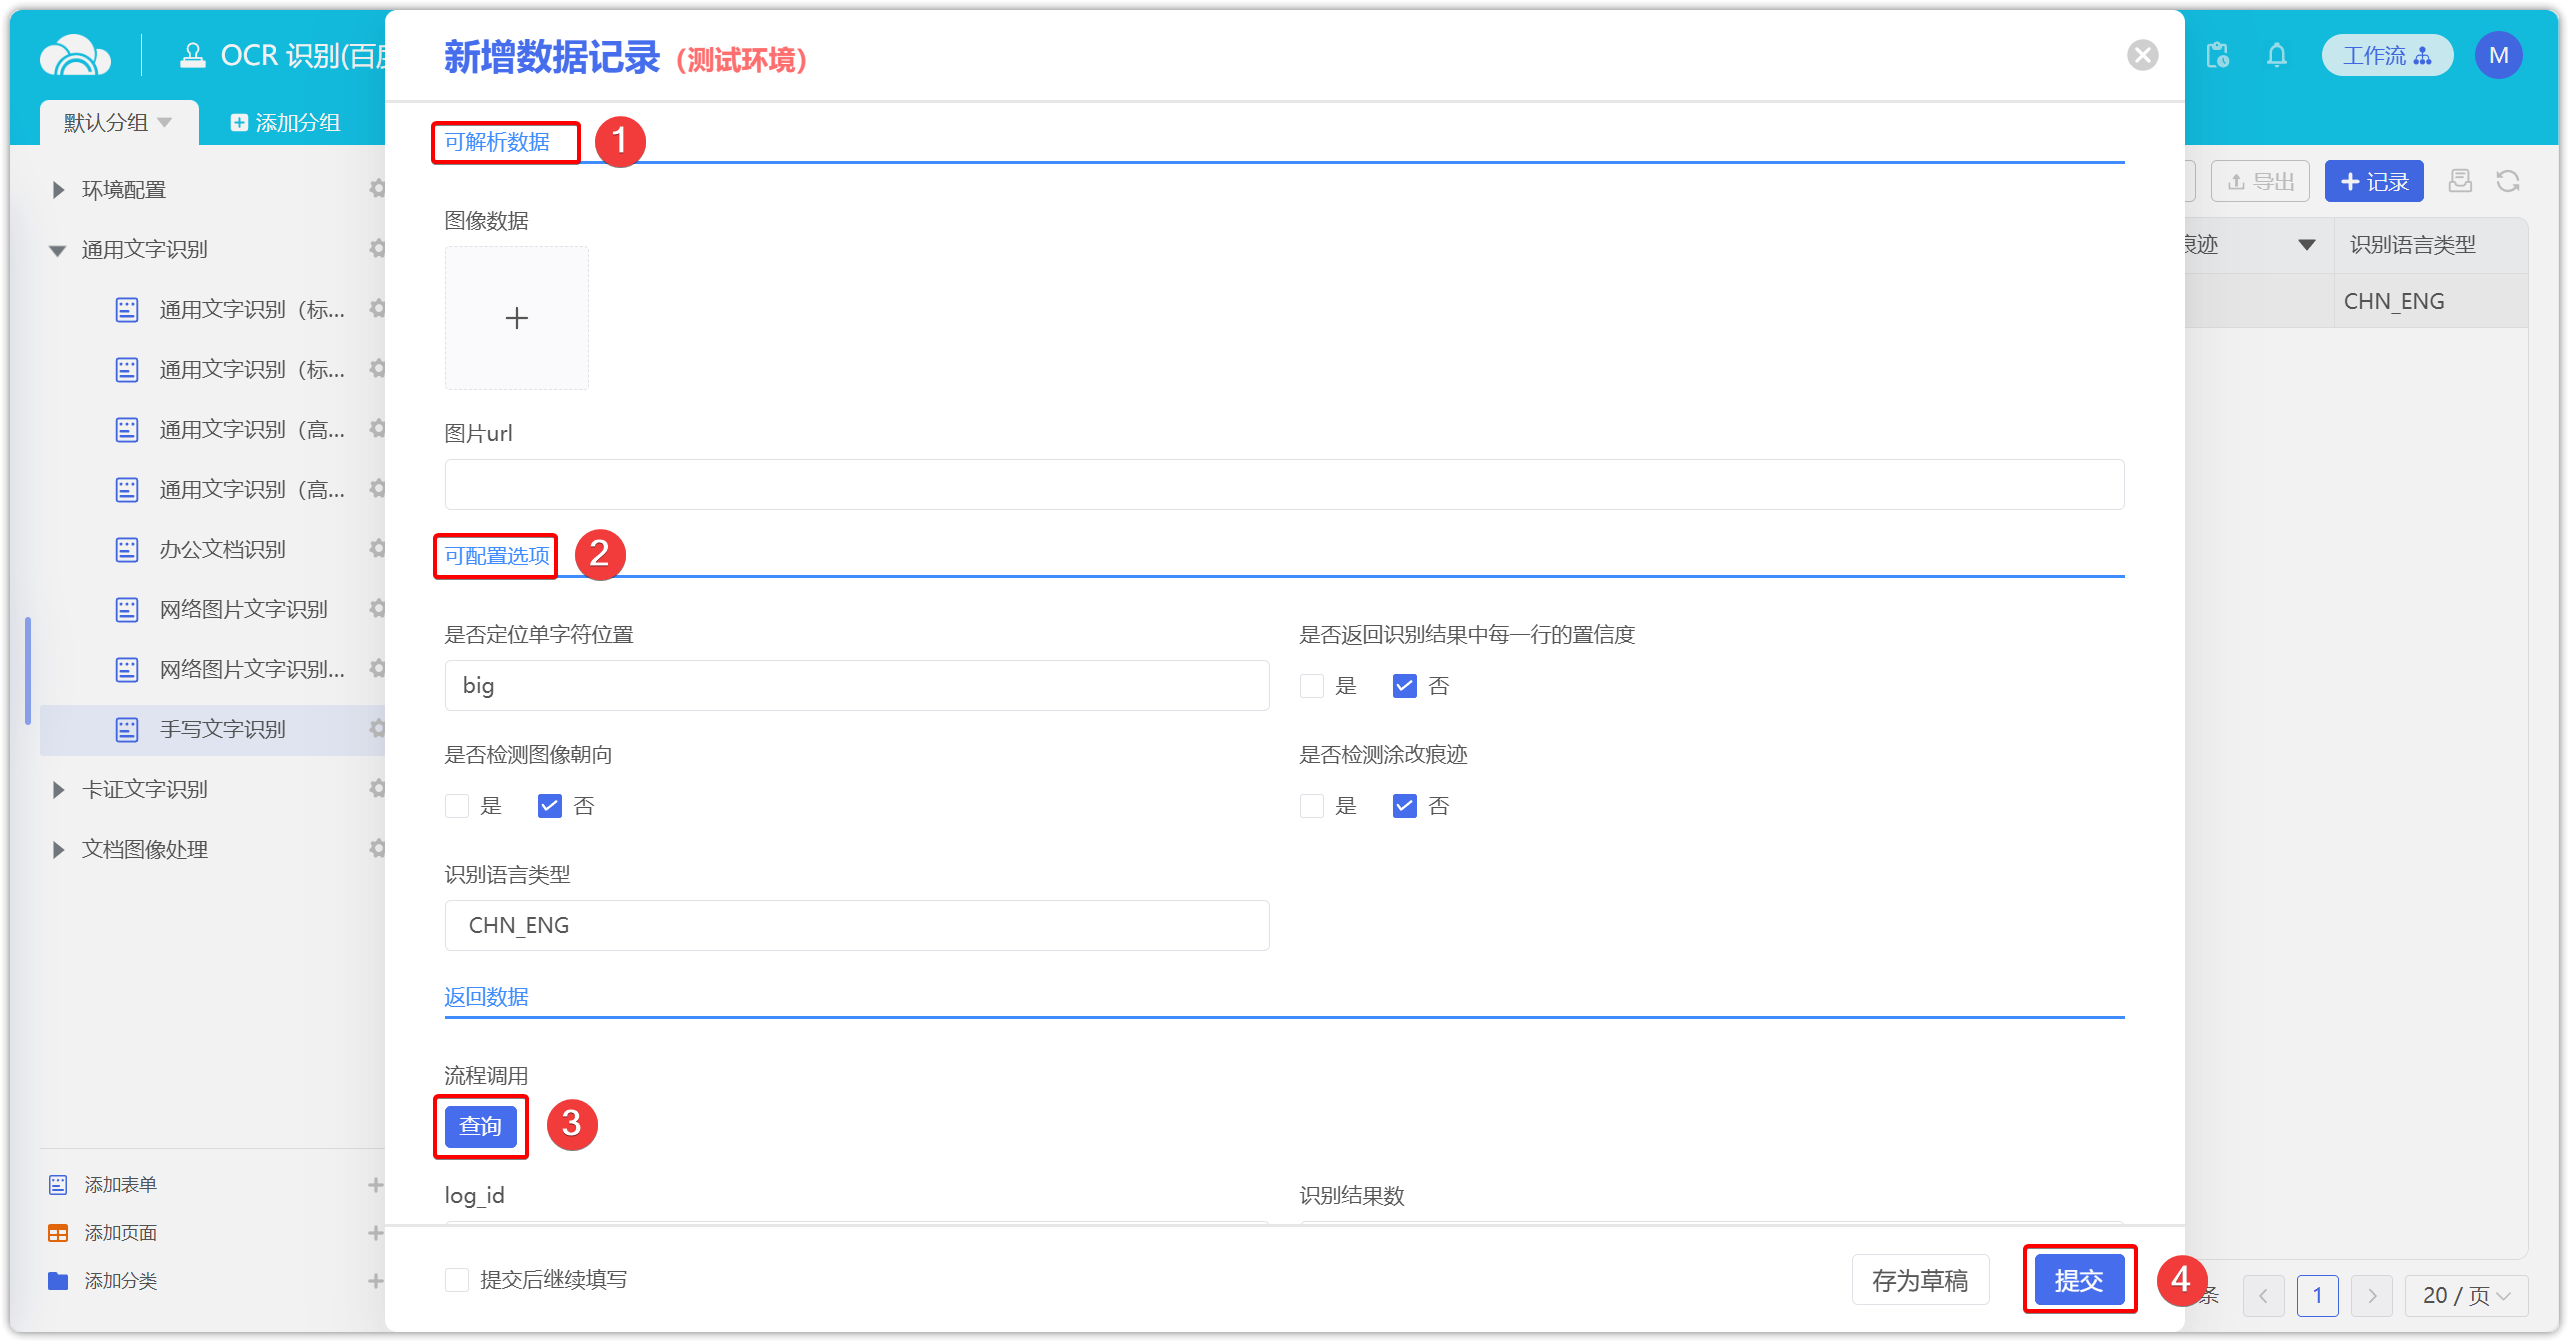This screenshot has width=2569, height=1342.
Task: Click plus icon beside 添加页面
Action: point(376,1233)
